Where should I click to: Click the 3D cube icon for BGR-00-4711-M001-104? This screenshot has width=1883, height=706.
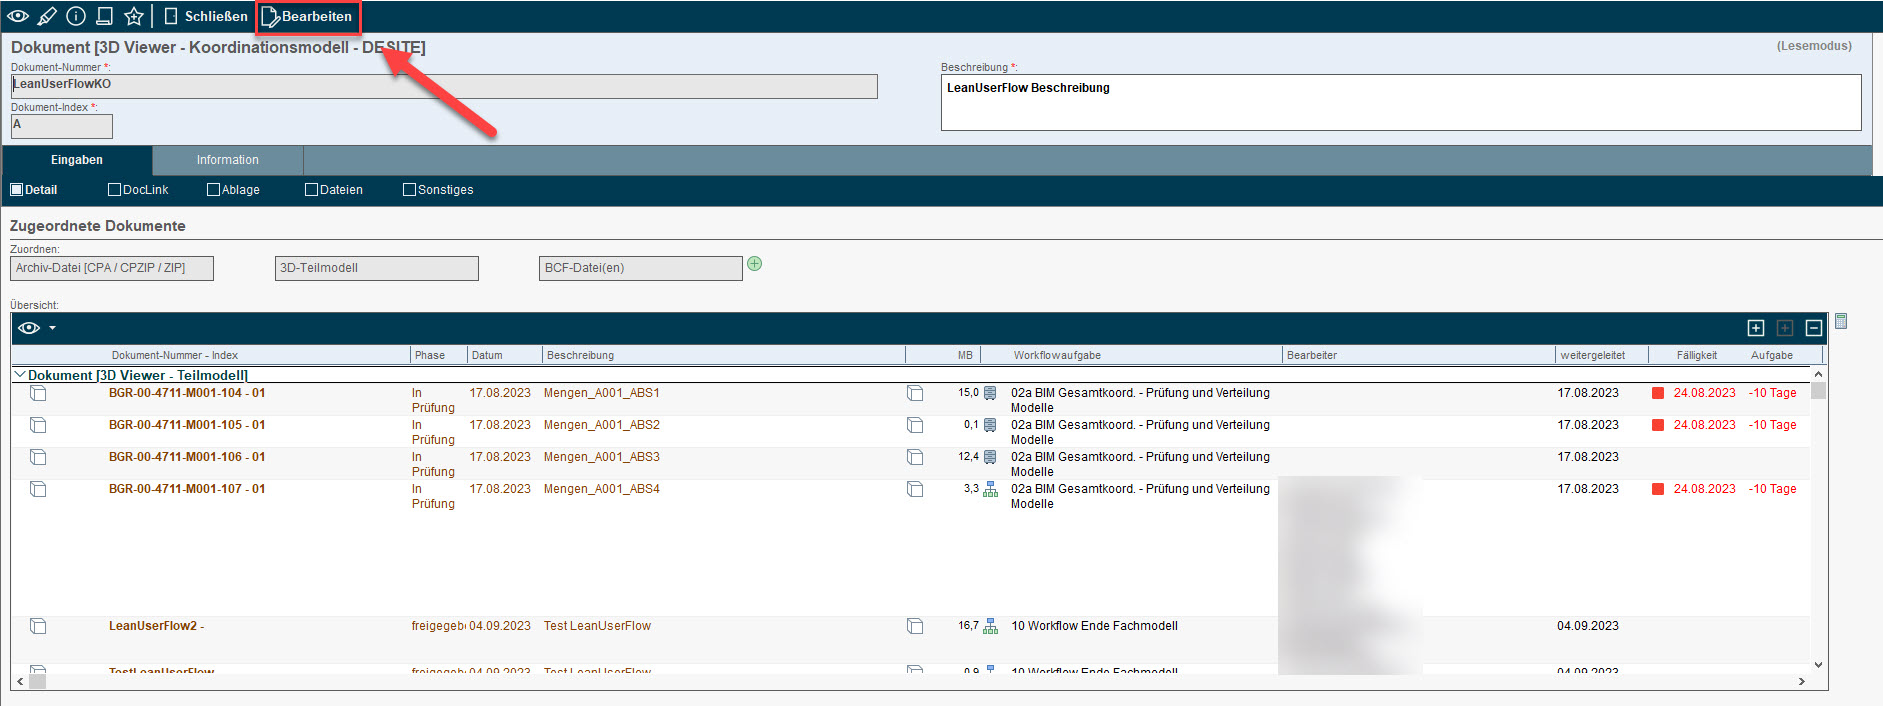pyautogui.click(x=915, y=394)
